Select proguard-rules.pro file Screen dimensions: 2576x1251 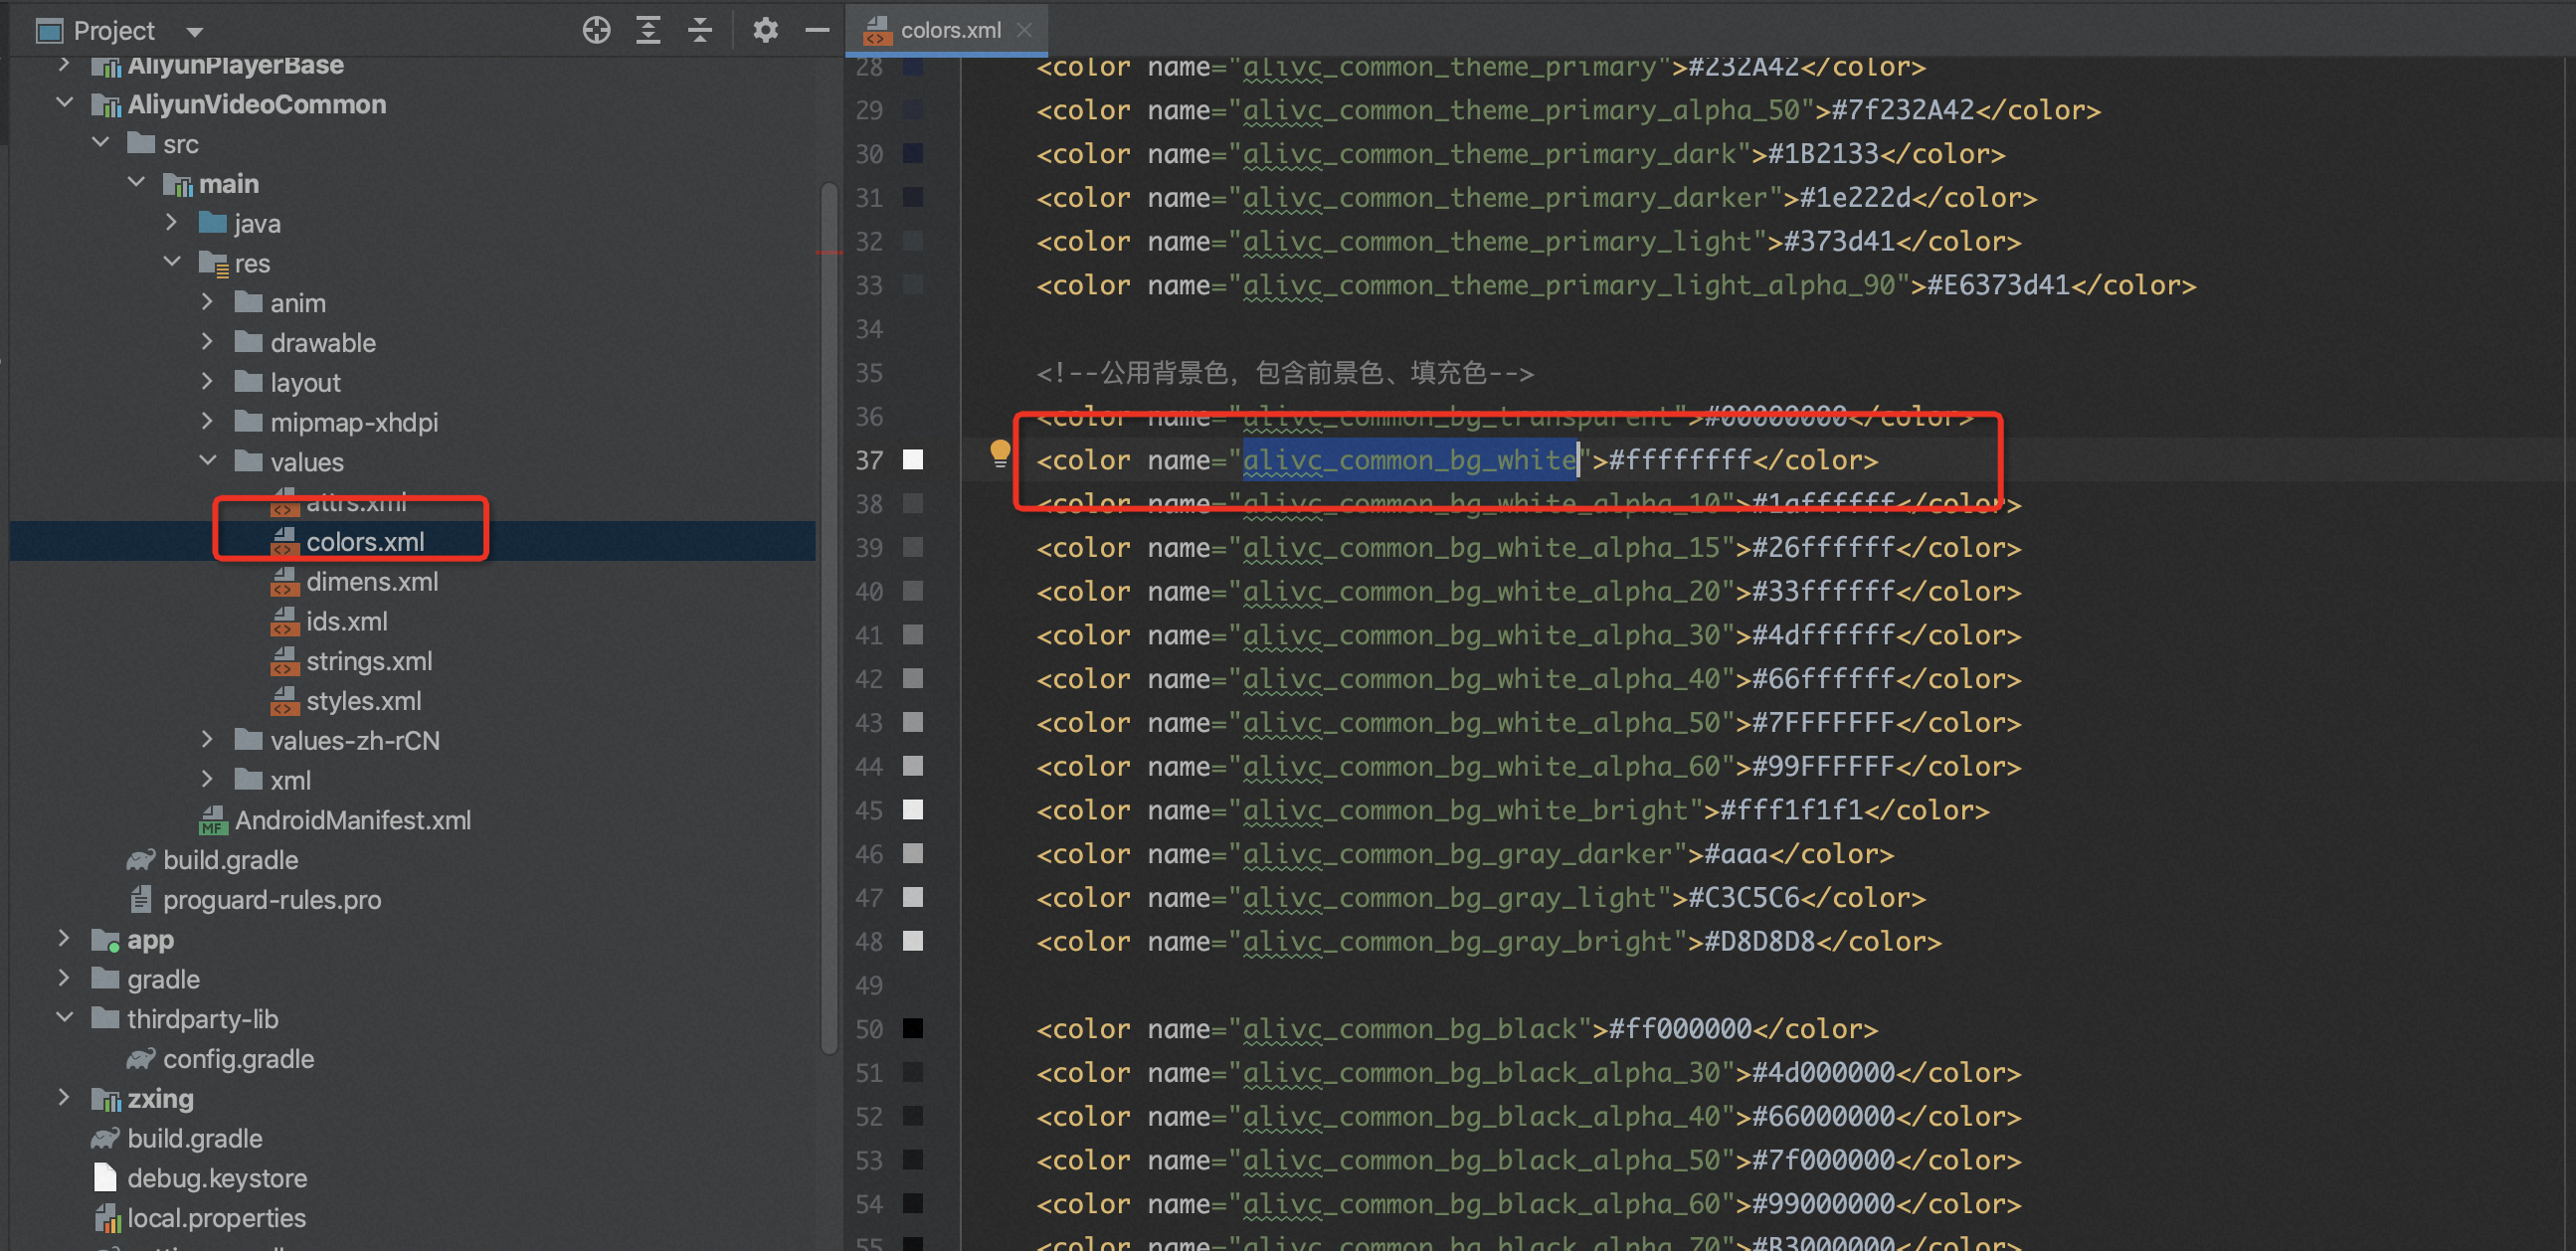click(x=272, y=900)
